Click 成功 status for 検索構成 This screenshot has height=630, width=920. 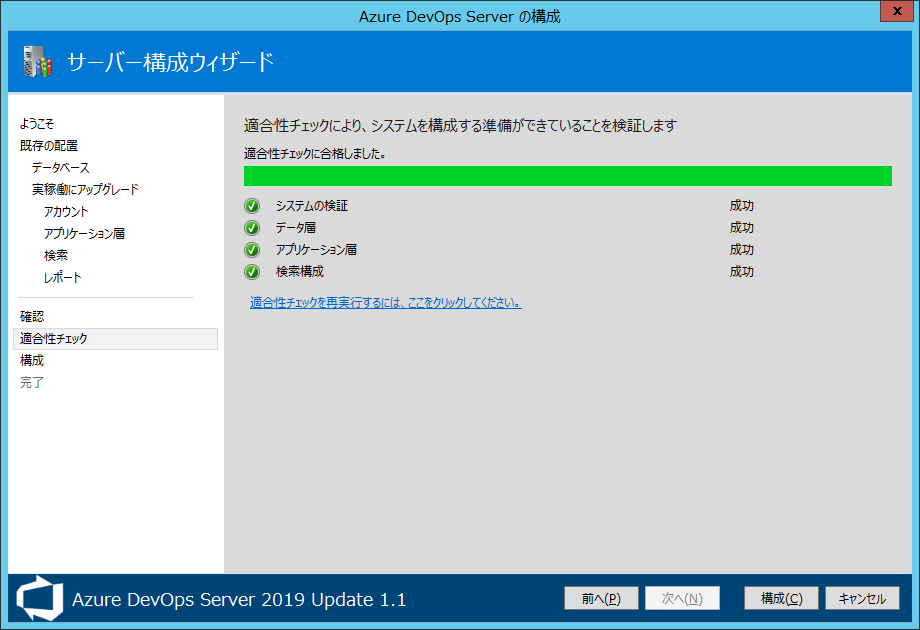pos(742,272)
